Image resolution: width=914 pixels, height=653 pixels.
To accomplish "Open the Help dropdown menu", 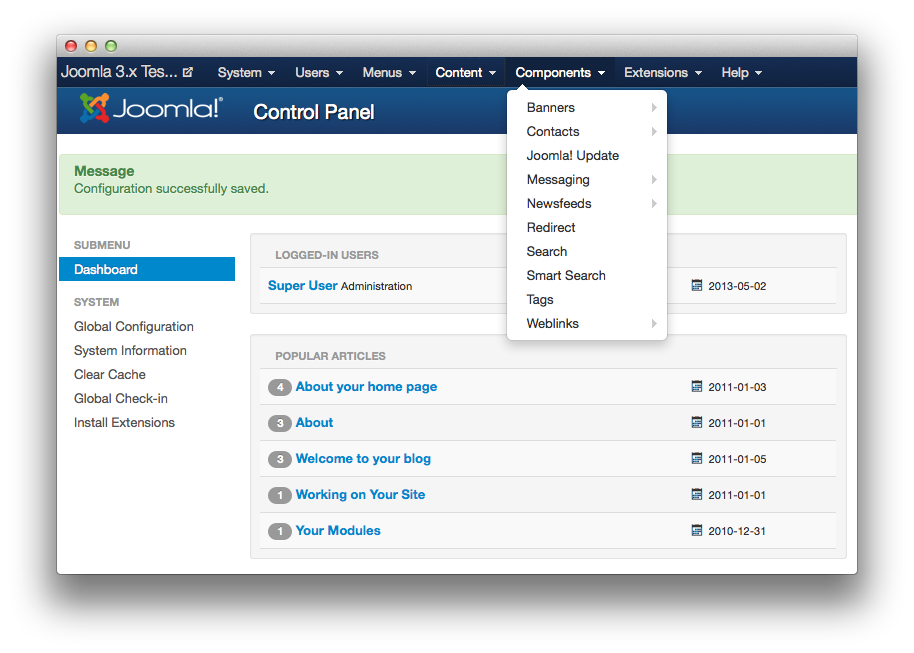I will pyautogui.click(x=741, y=73).
